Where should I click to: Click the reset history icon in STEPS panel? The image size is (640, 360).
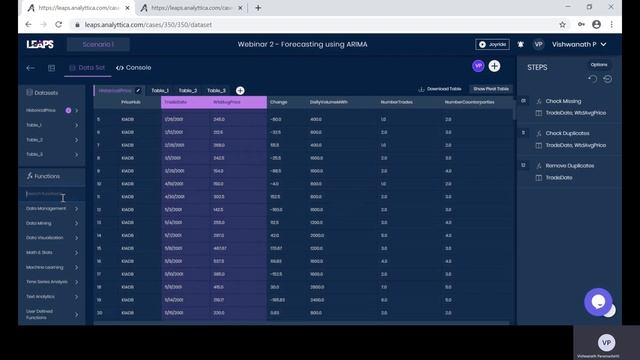click(607, 79)
